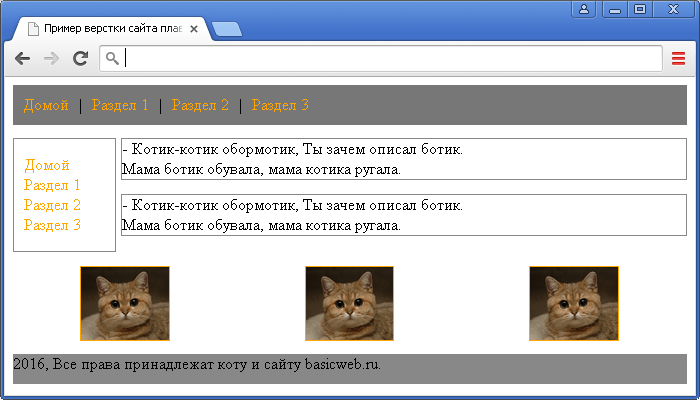
Task: Select 'Раздел 3' in the left sidebar
Action: point(52,225)
